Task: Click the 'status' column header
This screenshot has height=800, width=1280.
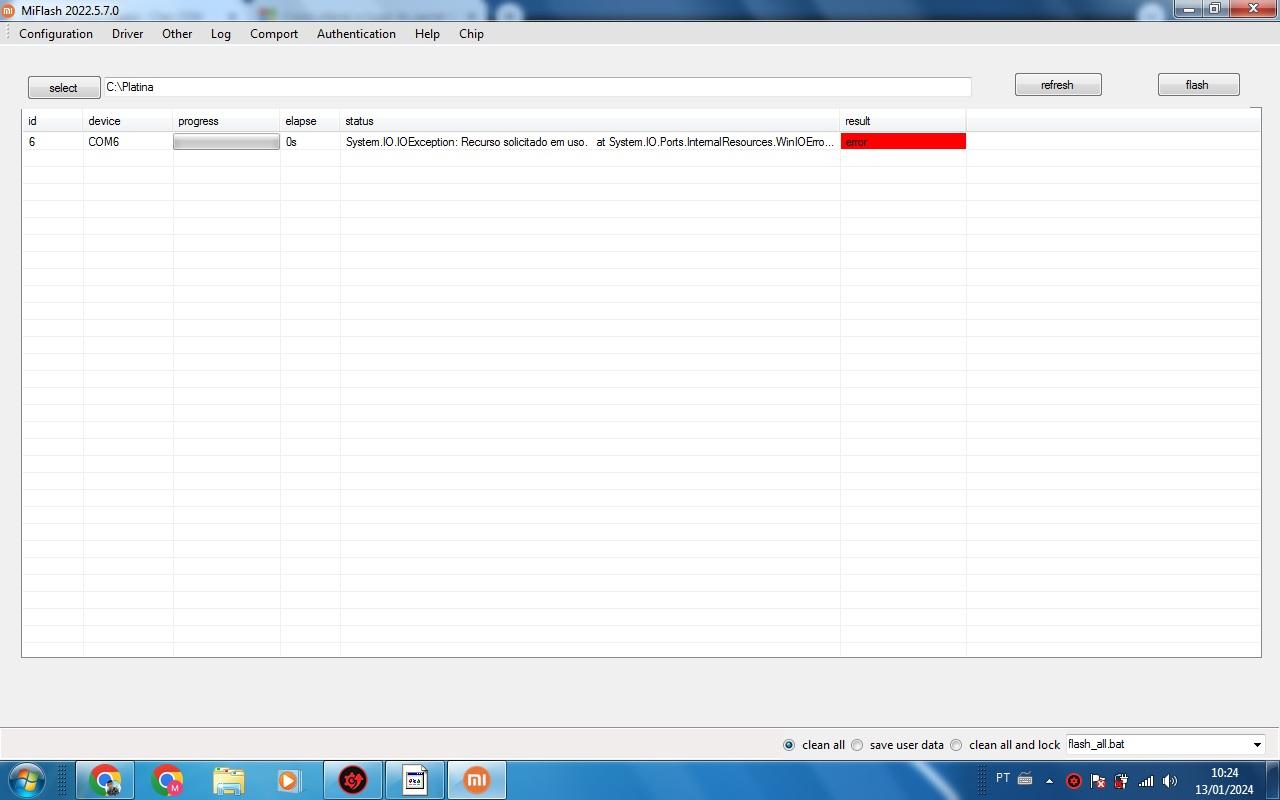Action: tap(590, 121)
